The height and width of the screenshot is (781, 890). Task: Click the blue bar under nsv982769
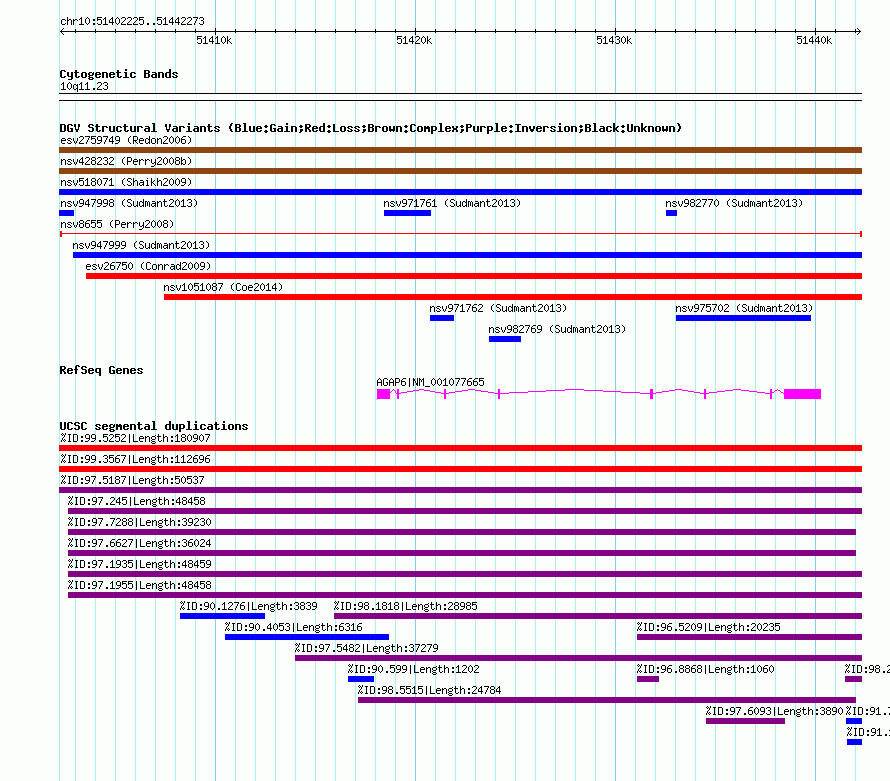click(505, 339)
